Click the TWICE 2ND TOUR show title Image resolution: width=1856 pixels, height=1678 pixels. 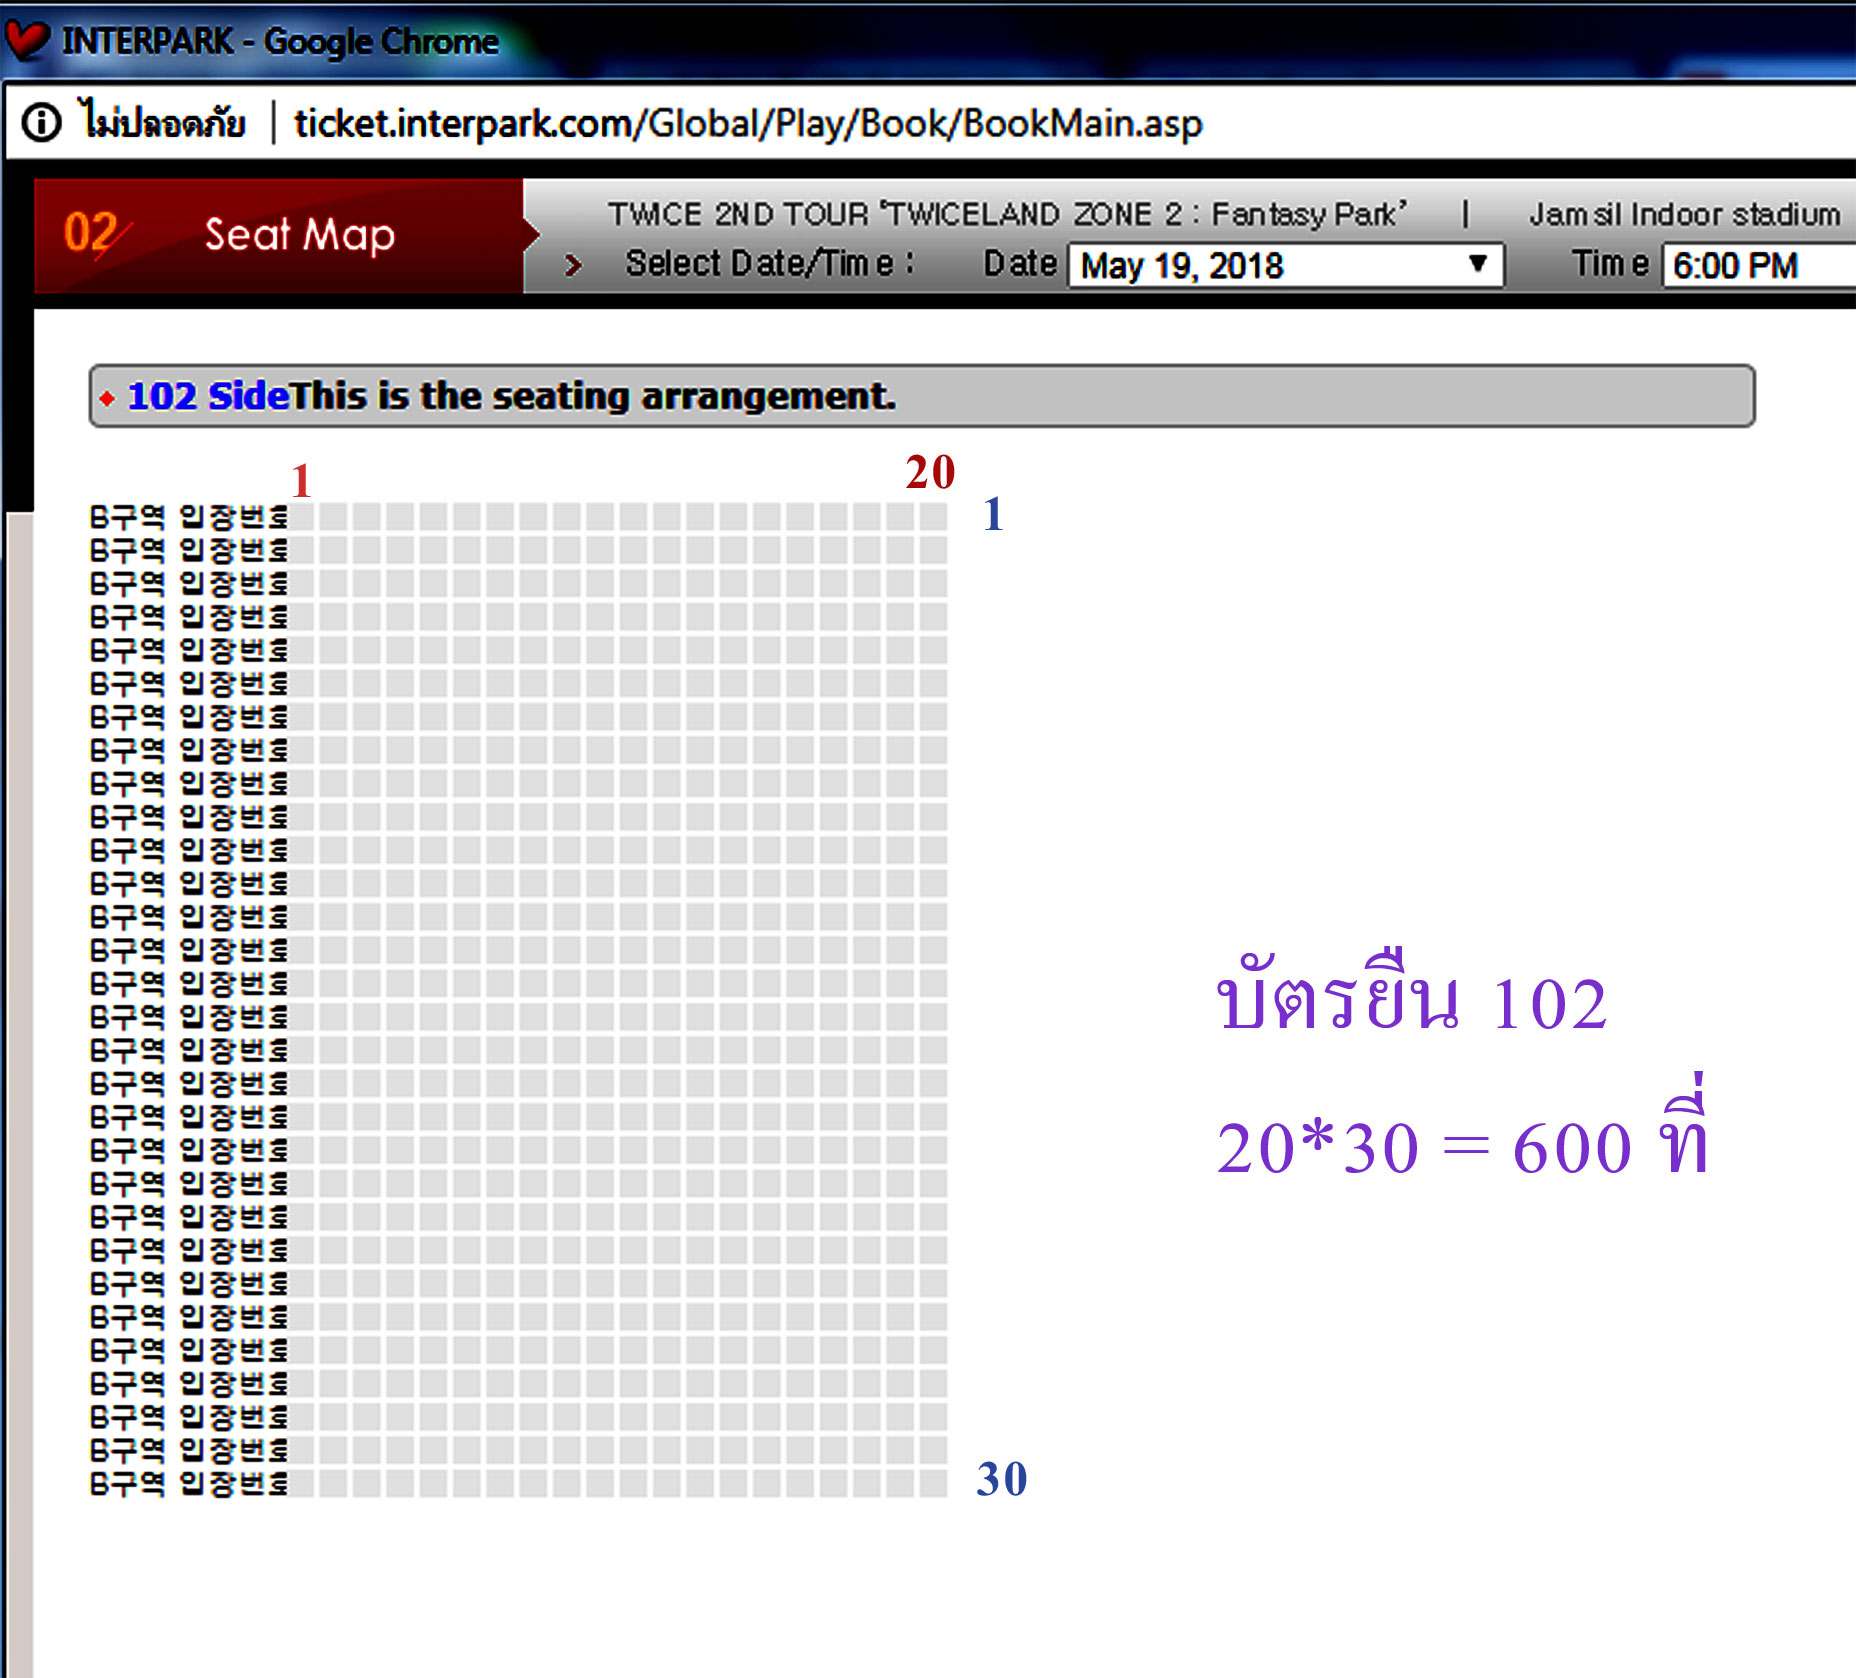[x=1007, y=214]
